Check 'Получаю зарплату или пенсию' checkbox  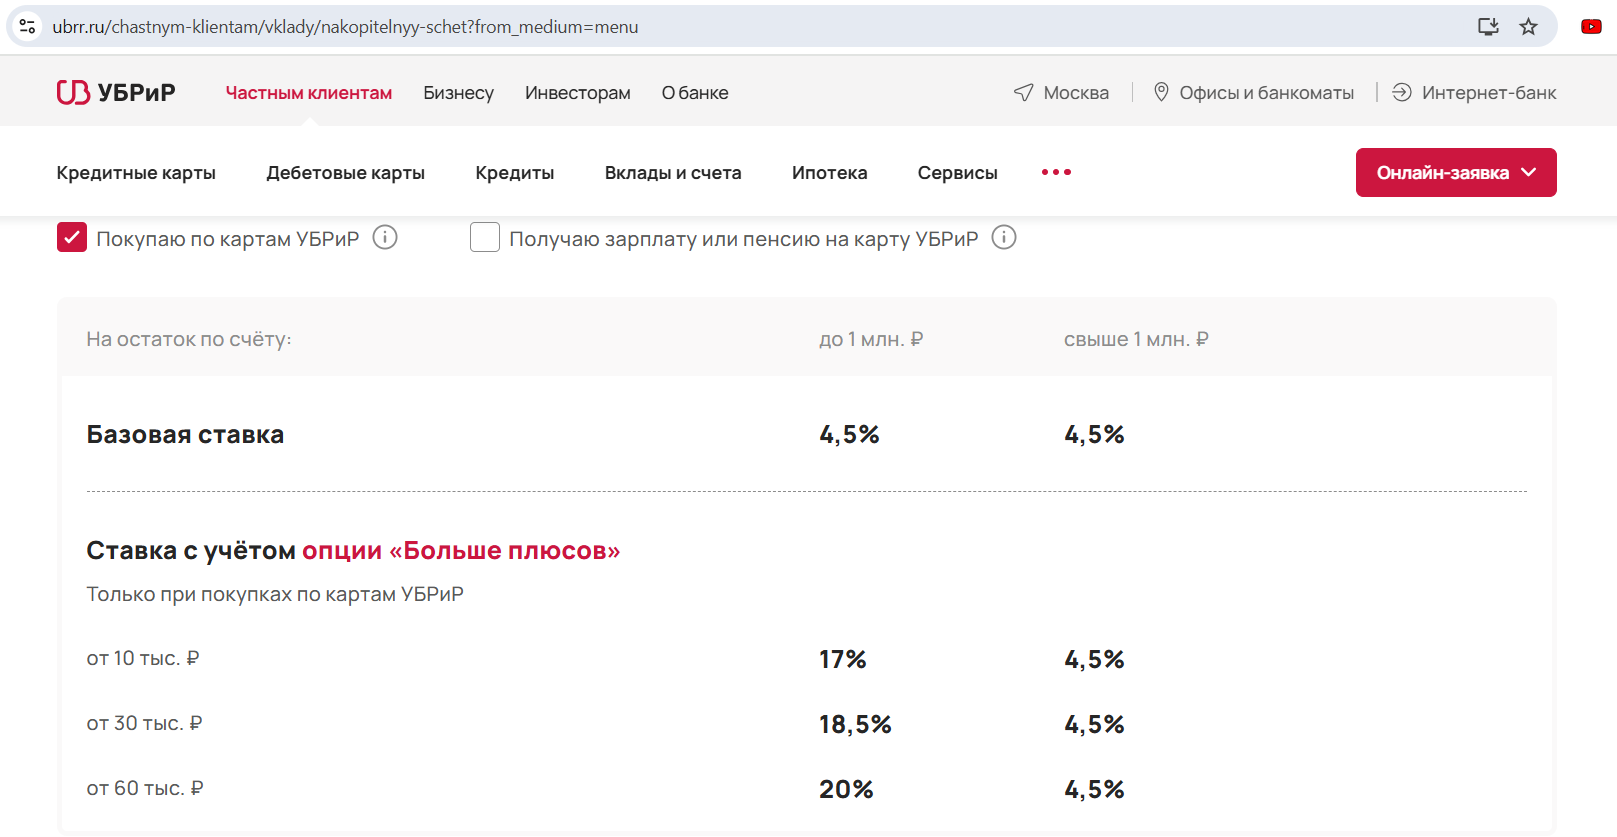[485, 238]
